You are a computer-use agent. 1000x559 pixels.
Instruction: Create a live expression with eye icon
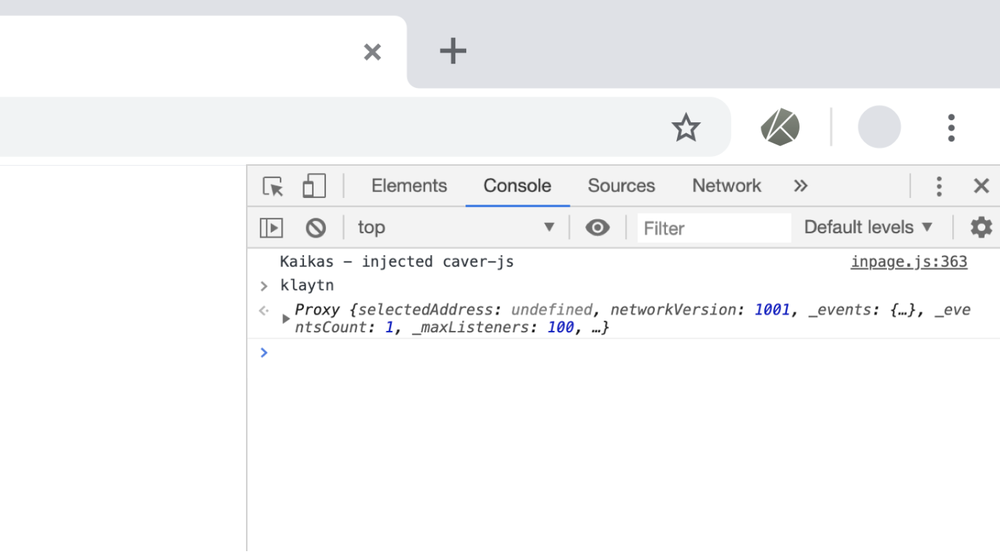[x=597, y=228]
